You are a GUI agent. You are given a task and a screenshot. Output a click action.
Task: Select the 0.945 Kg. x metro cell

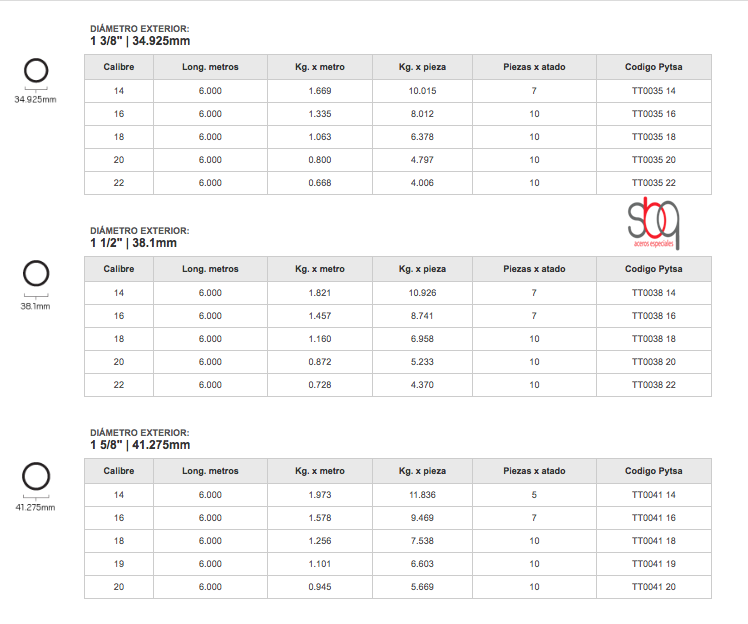[x=320, y=587]
